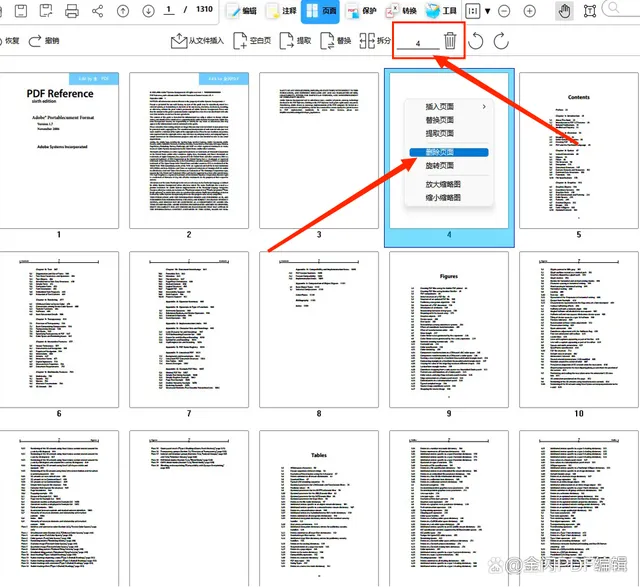Choose 删除页面 in context menu
Image resolution: width=640 pixels, height=587 pixels.
tap(440, 152)
